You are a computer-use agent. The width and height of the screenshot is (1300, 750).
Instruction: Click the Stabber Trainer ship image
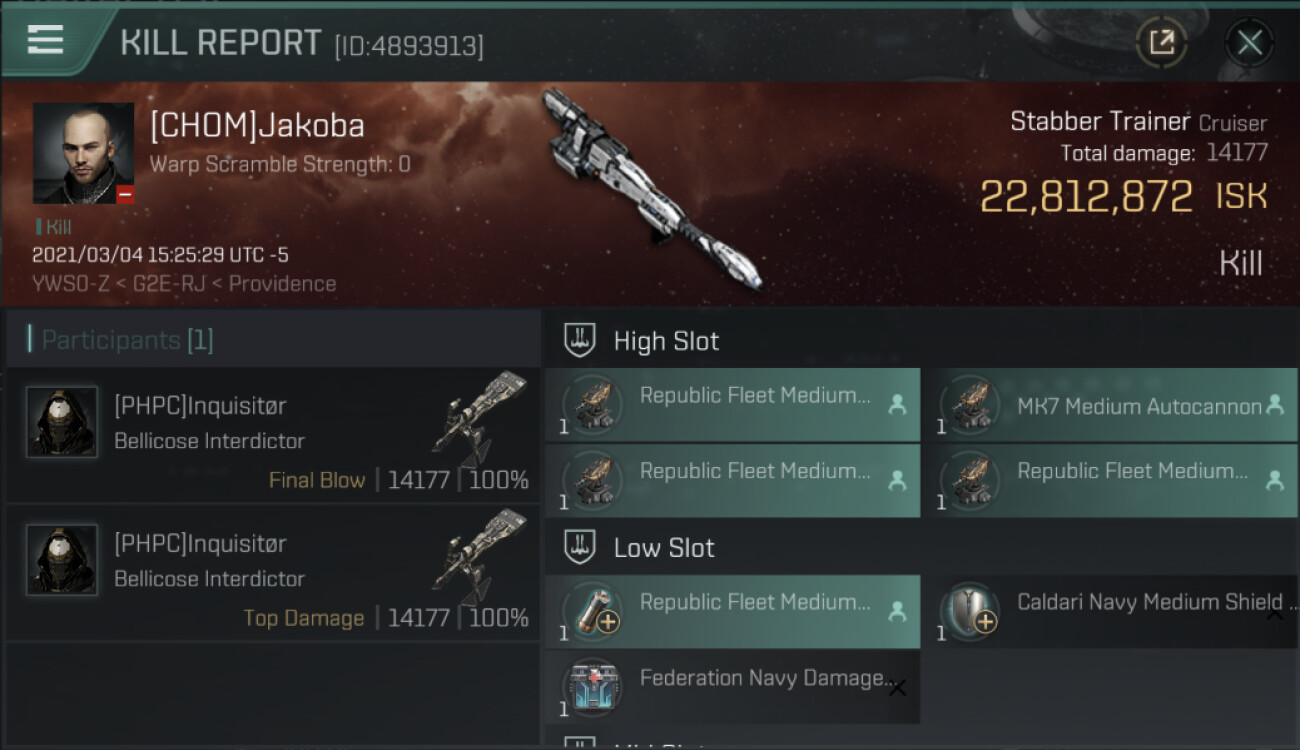(651, 190)
